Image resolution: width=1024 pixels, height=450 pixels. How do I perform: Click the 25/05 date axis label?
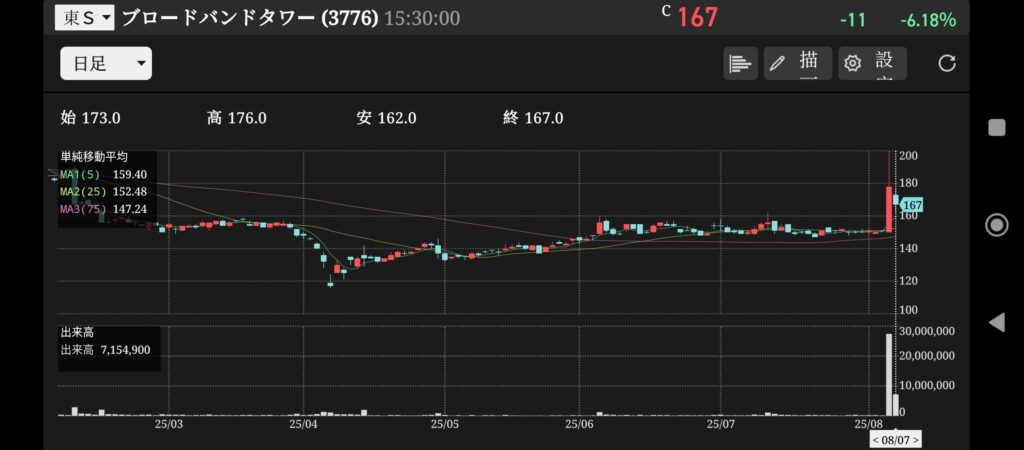point(444,424)
